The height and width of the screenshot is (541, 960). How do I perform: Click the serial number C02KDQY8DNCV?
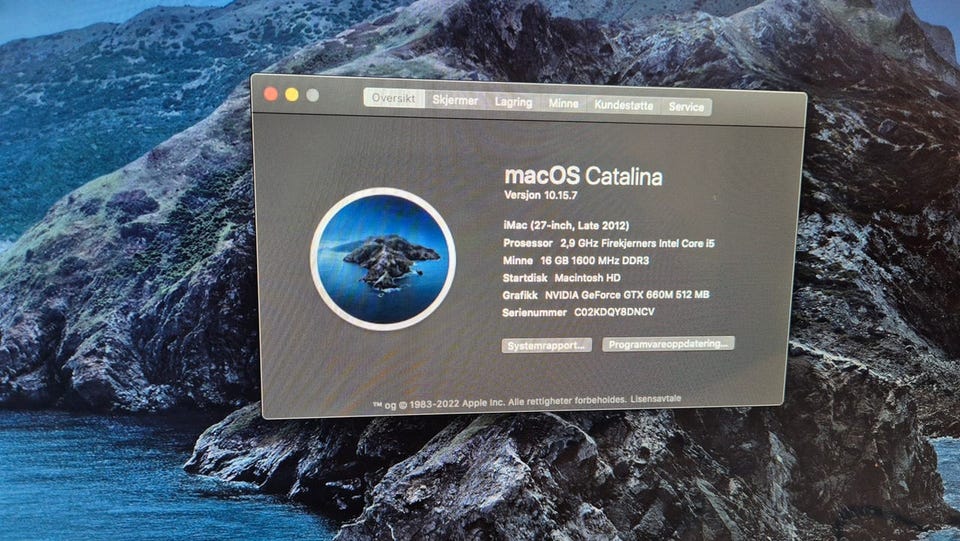pos(614,312)
